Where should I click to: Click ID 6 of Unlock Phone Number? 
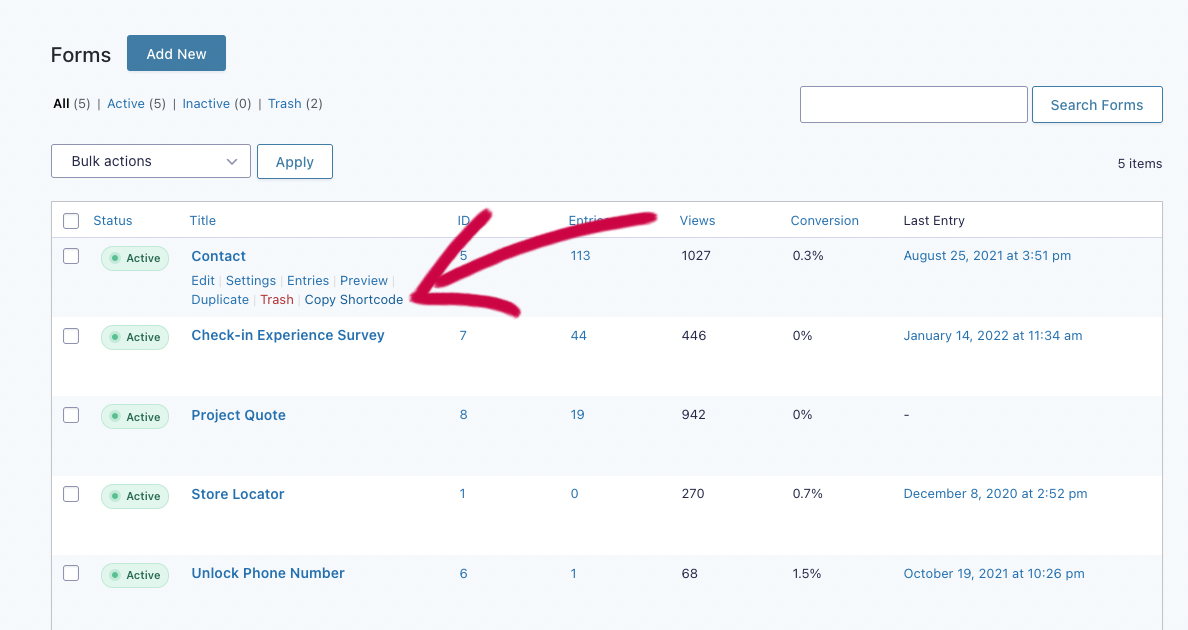[464, 573]
